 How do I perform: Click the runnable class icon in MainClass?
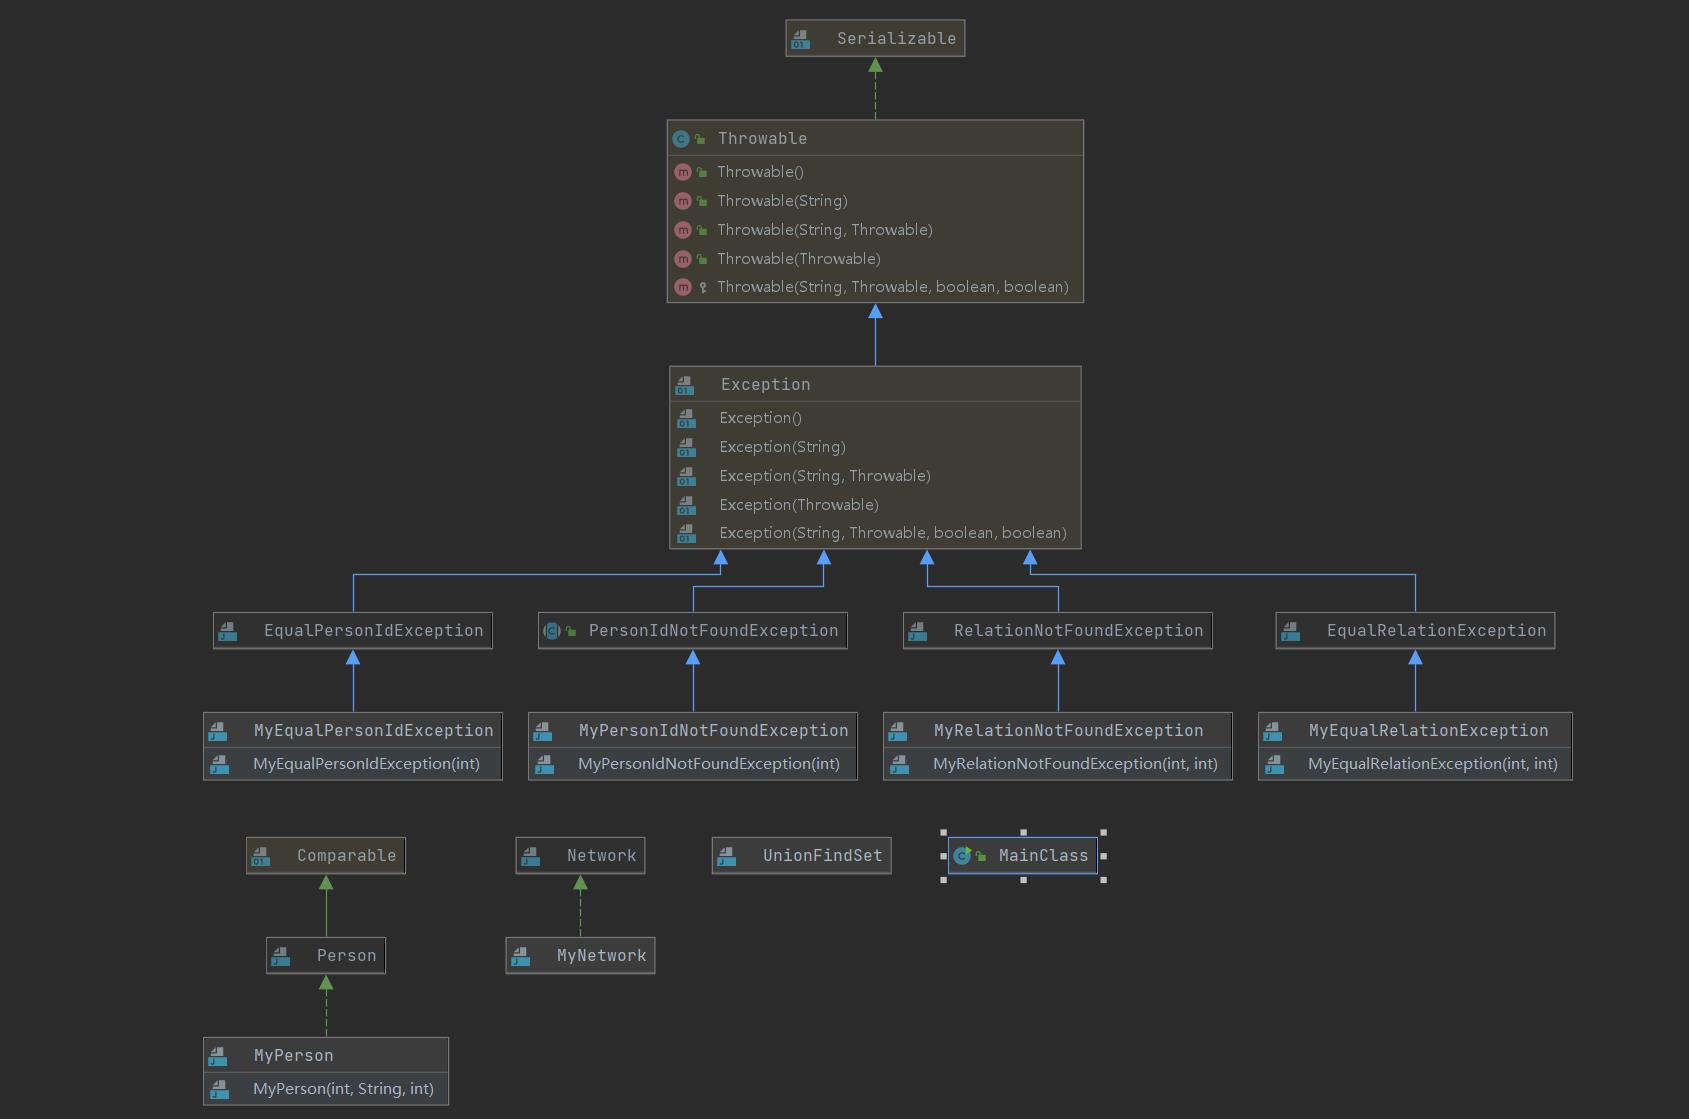[962, 856]
